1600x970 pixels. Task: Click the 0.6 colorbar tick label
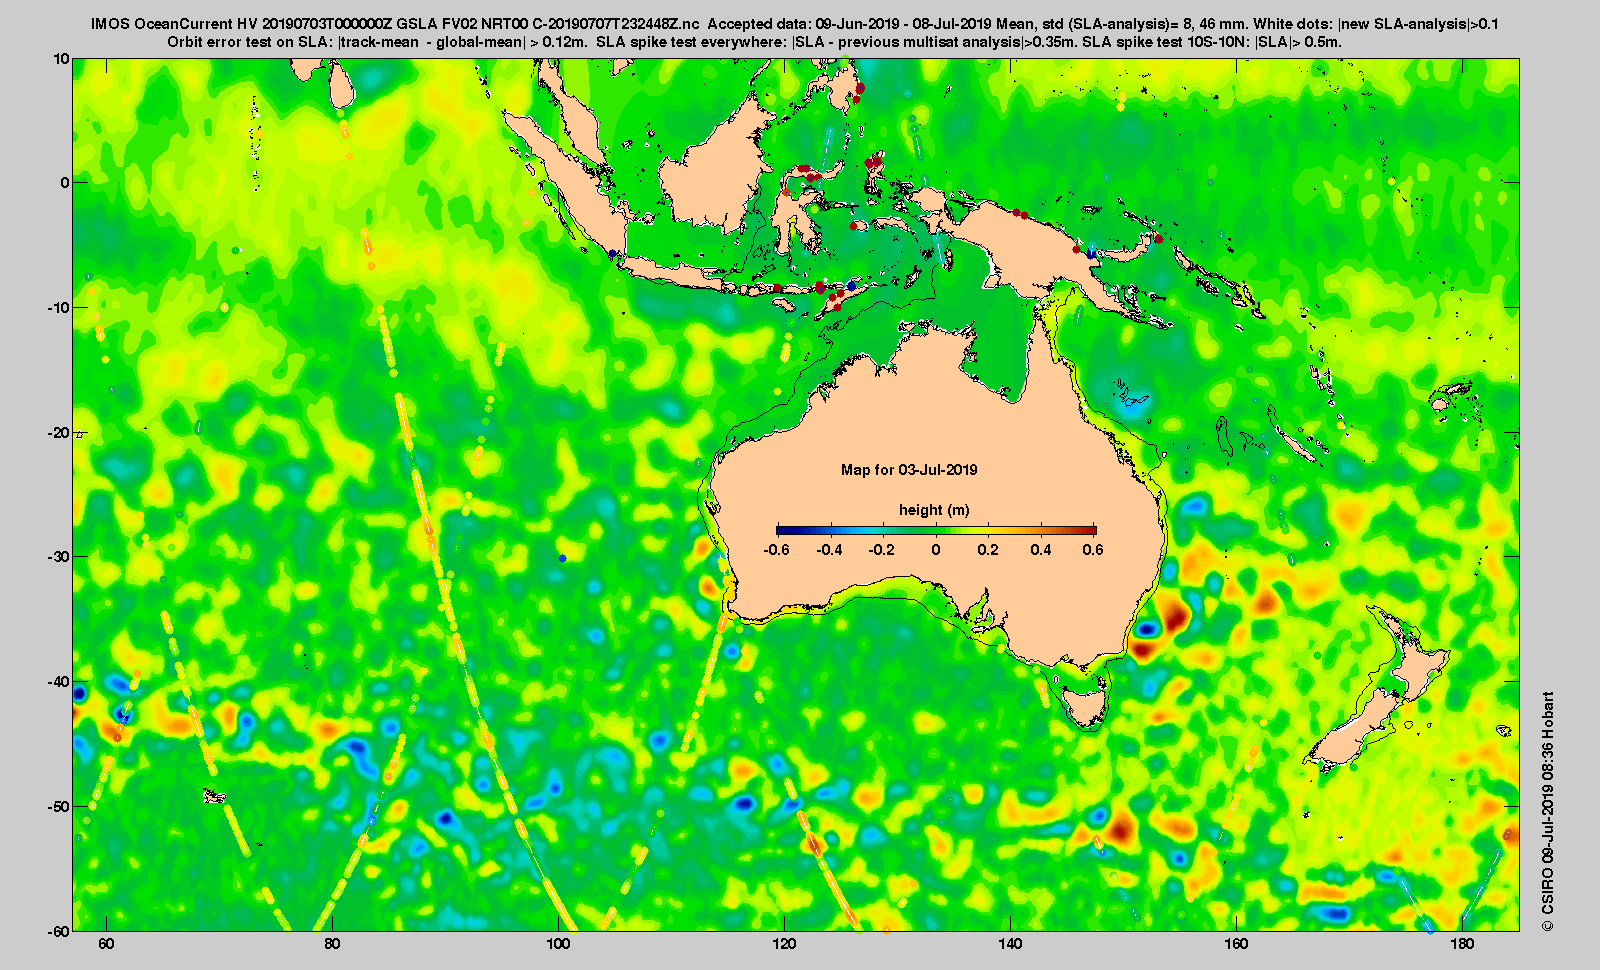coord(1093,550)
